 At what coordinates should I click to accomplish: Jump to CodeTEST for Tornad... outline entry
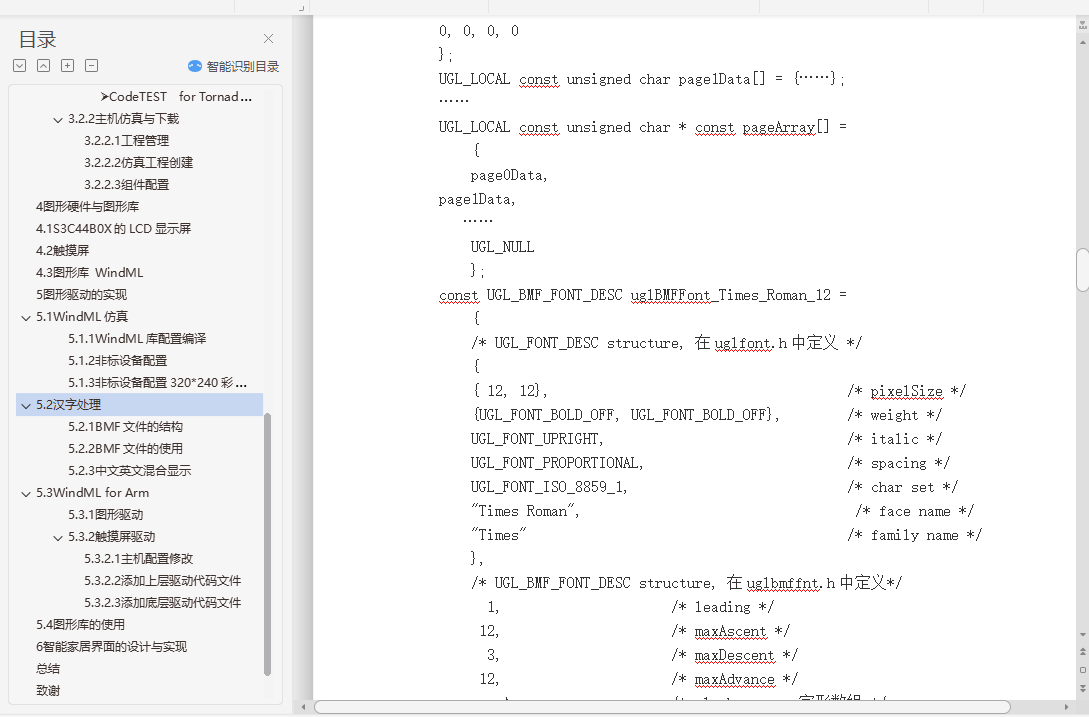point(176,97)
